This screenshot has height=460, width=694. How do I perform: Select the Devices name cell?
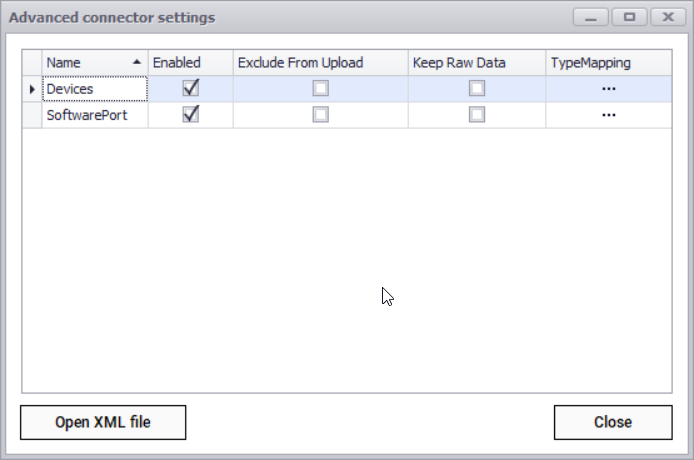(95, 89)
